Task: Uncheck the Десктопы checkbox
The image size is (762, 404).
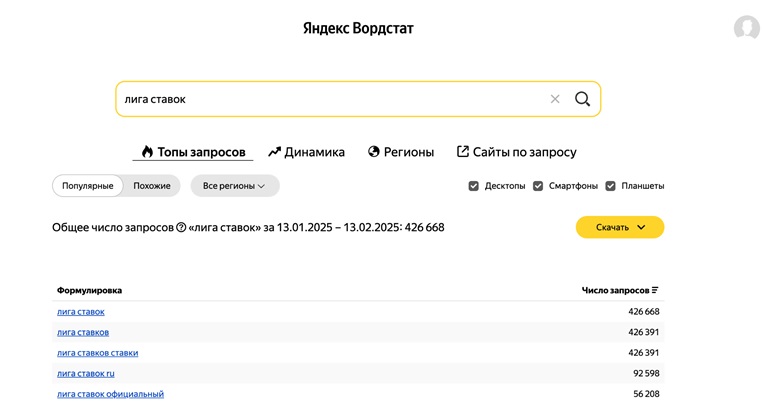Action: [x=473, y=186]
